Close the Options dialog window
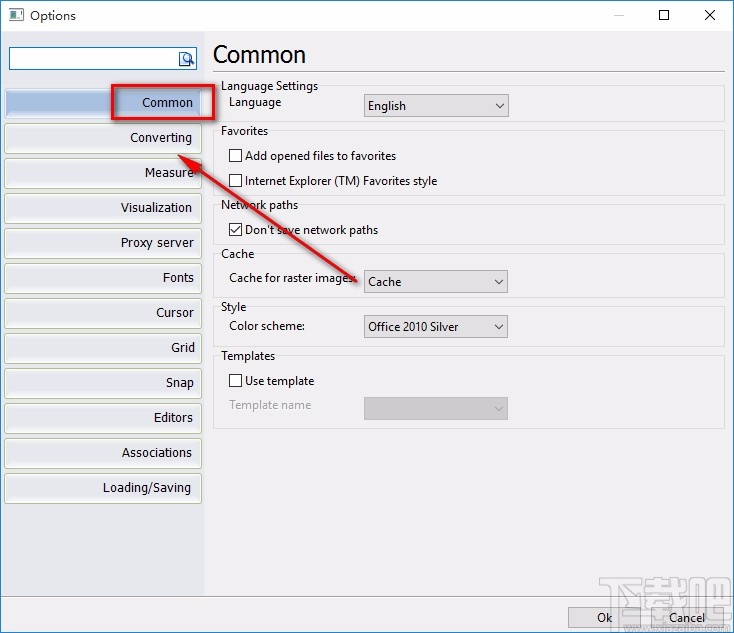The image size is (734, 633). (x=709, y=15)
